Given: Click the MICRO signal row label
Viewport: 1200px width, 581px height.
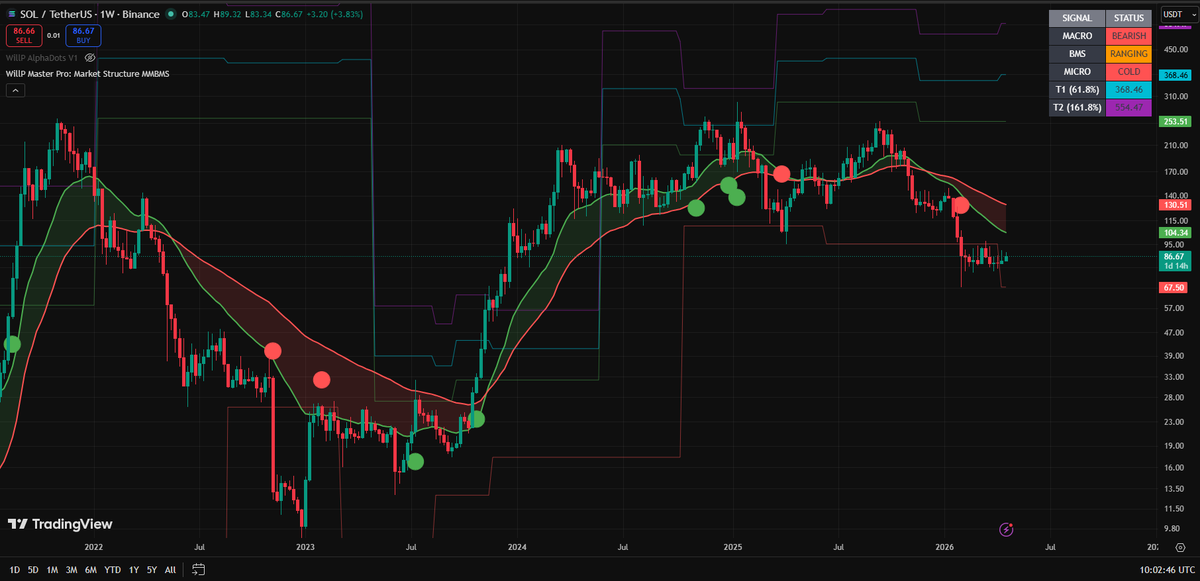Looking at the screenshot, I should coord(1076,72).
